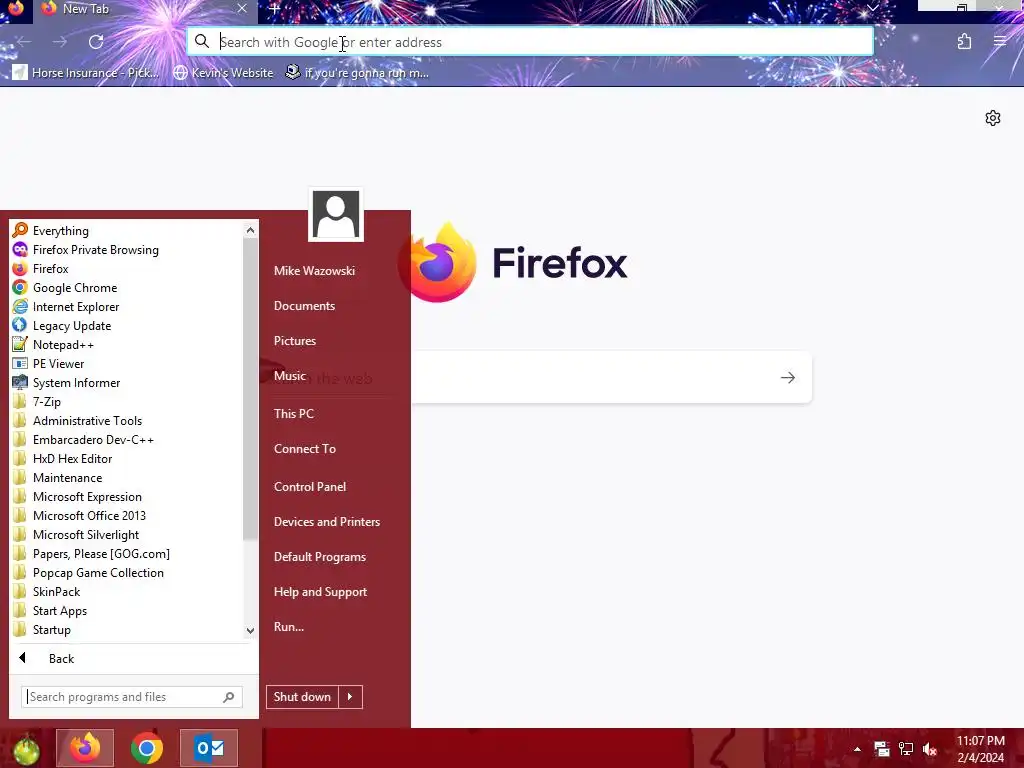Close the New Tab tab
The image size is (1024, 768).
(242, 8)
